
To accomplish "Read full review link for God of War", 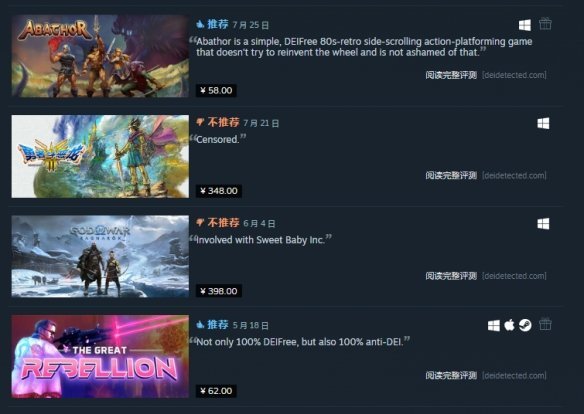I will (451, 276).
